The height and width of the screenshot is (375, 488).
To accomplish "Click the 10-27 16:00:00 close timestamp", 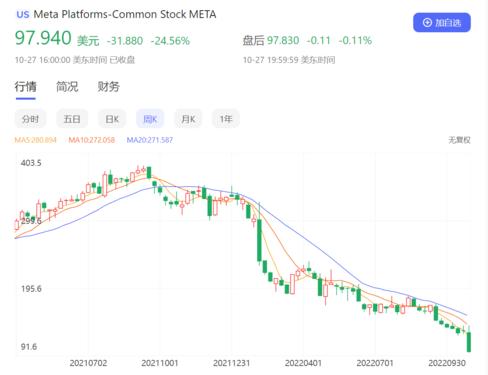I will click(75, 60).
